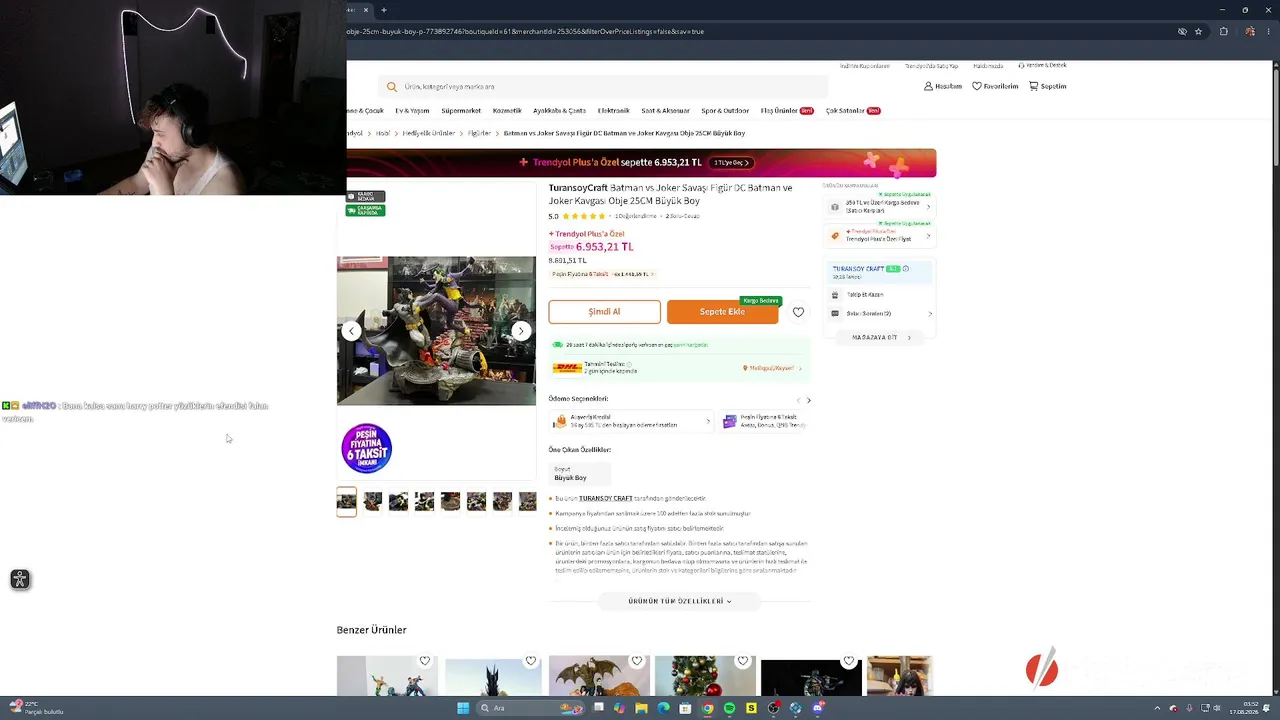1280x720 pixels.
Task: Bookmark this page with the star icon
Action: [x=1198, y=31]
